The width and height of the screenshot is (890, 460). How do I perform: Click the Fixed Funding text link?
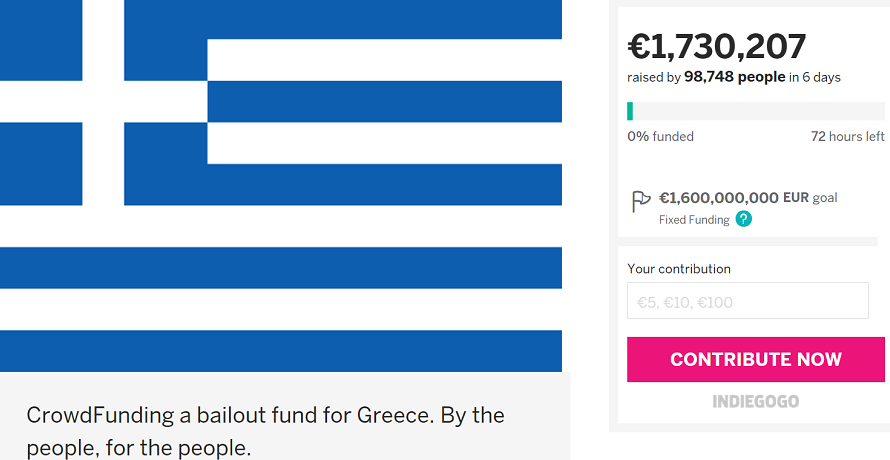coord(694,220)
